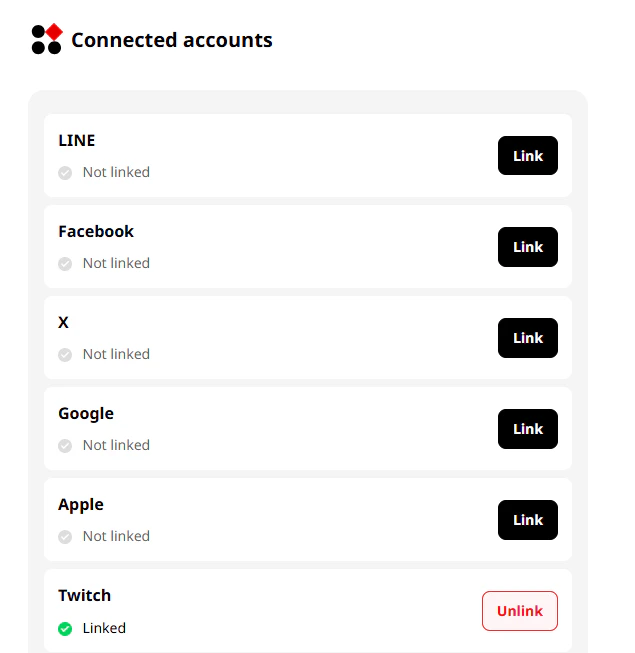The height and width of the screenshot is (653, 635).
Task: Click the red and black dots logo
Action: pos(46,40)
